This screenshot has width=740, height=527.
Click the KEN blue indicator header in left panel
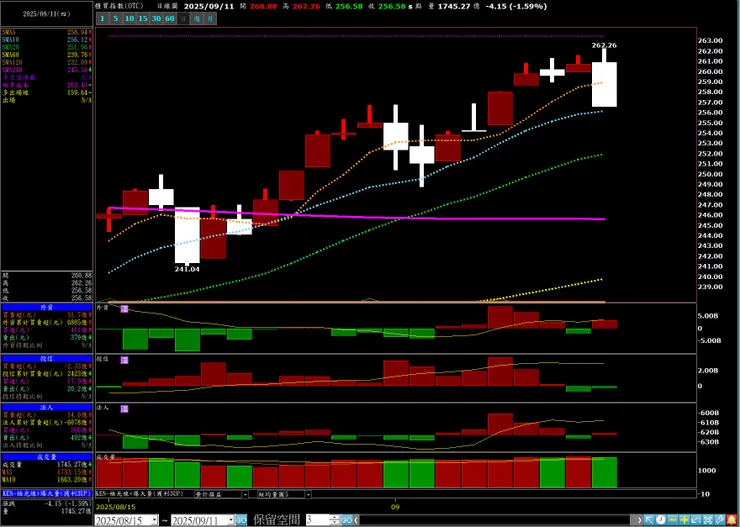(47, 493)
